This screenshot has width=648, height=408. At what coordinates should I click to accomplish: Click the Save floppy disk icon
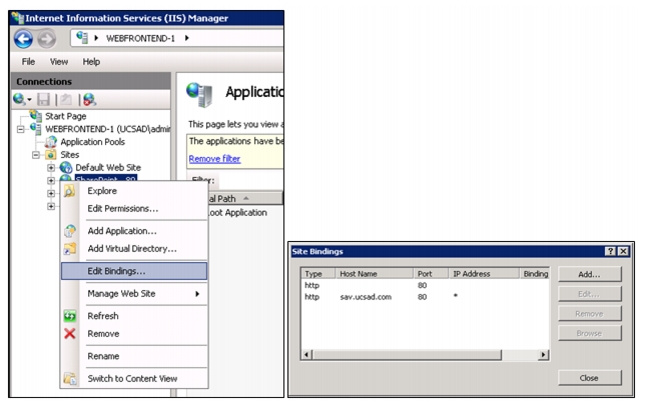(x=43, y=99)
